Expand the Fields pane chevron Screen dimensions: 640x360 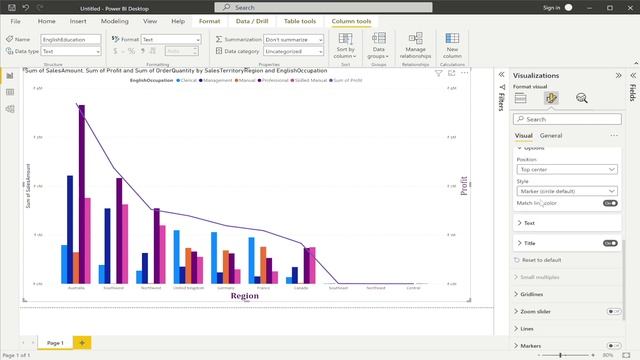pyautogui.click(x=633, y=76)
